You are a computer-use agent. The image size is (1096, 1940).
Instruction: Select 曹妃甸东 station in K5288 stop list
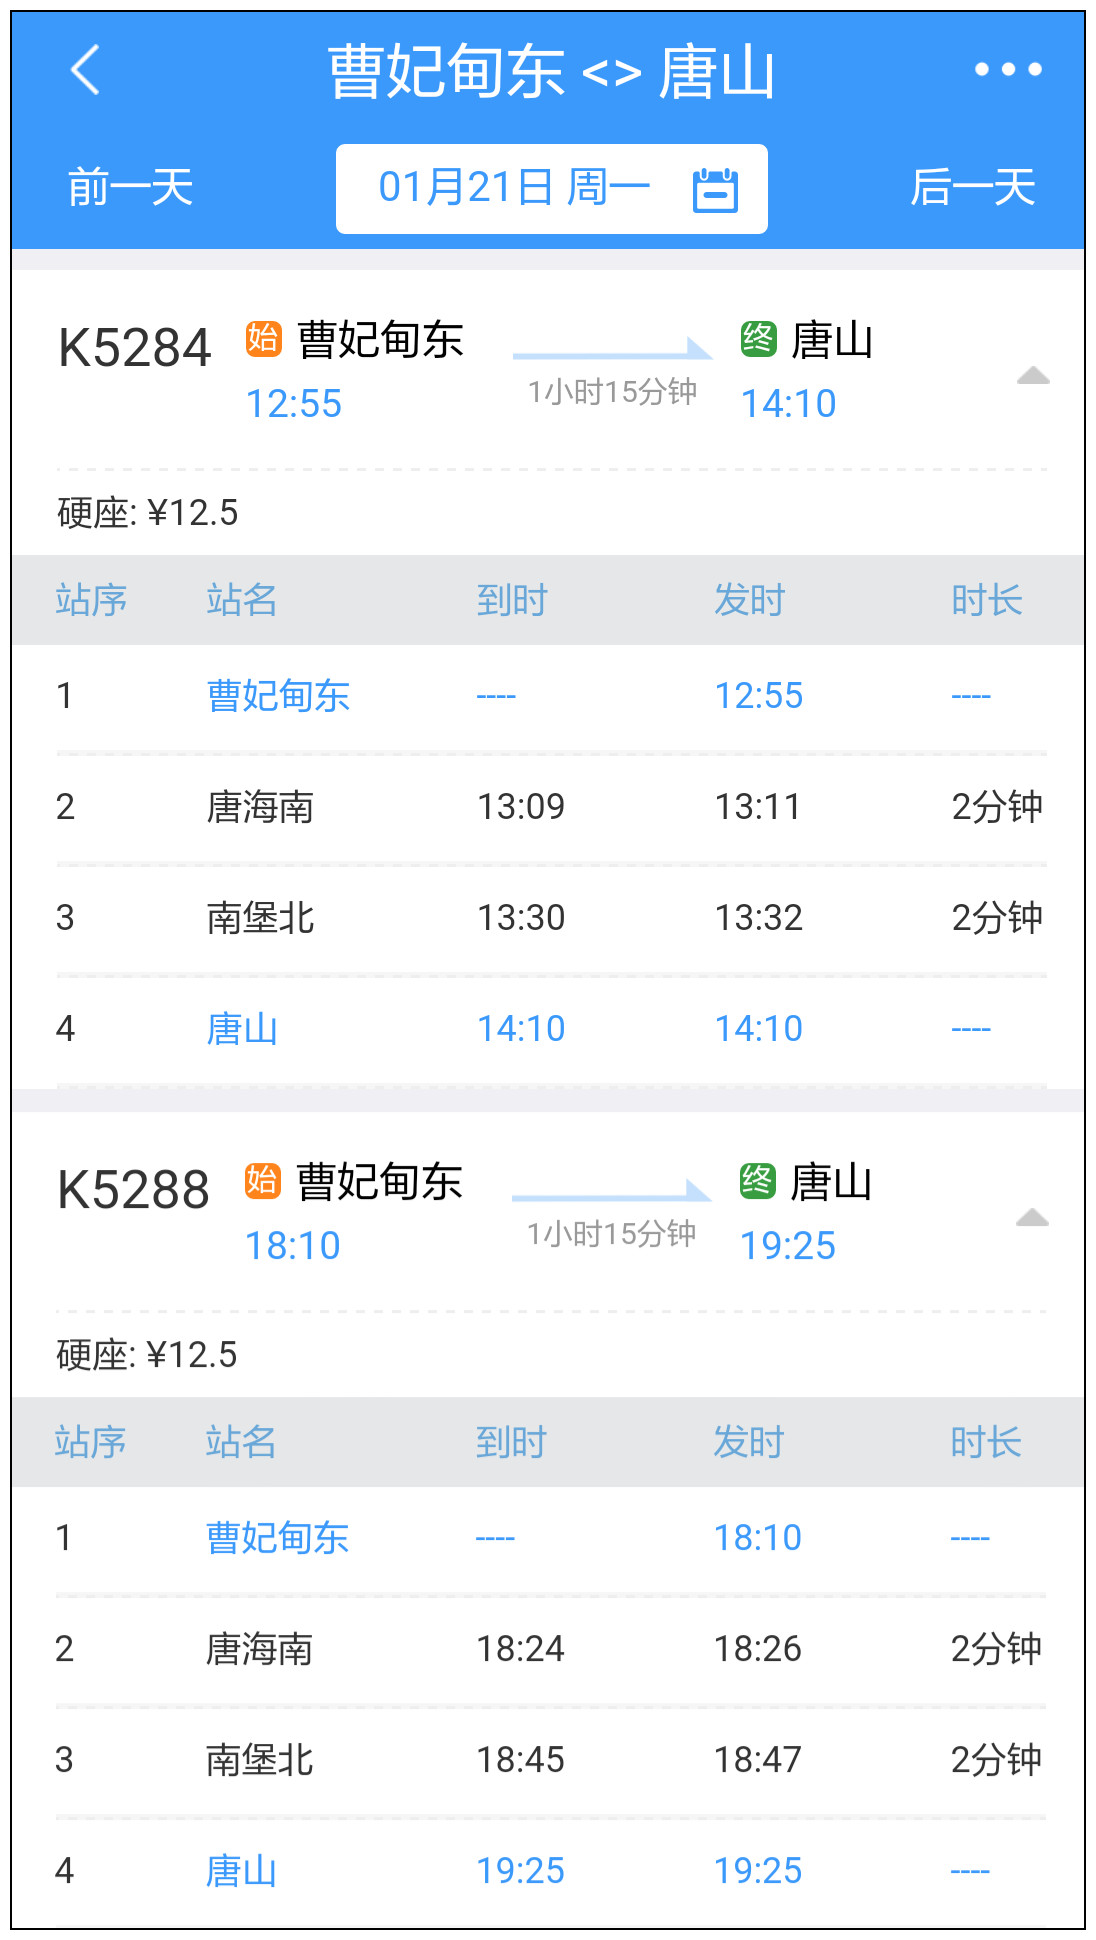pos(277,1538)
